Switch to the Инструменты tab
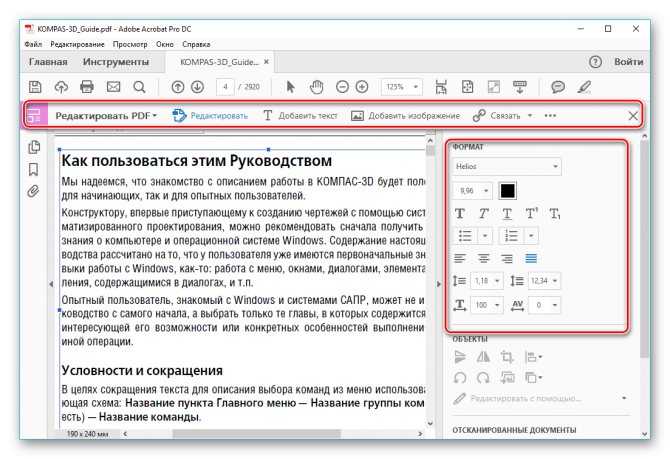The width and height of the screenshot is (670, 459). pos(116,62)
